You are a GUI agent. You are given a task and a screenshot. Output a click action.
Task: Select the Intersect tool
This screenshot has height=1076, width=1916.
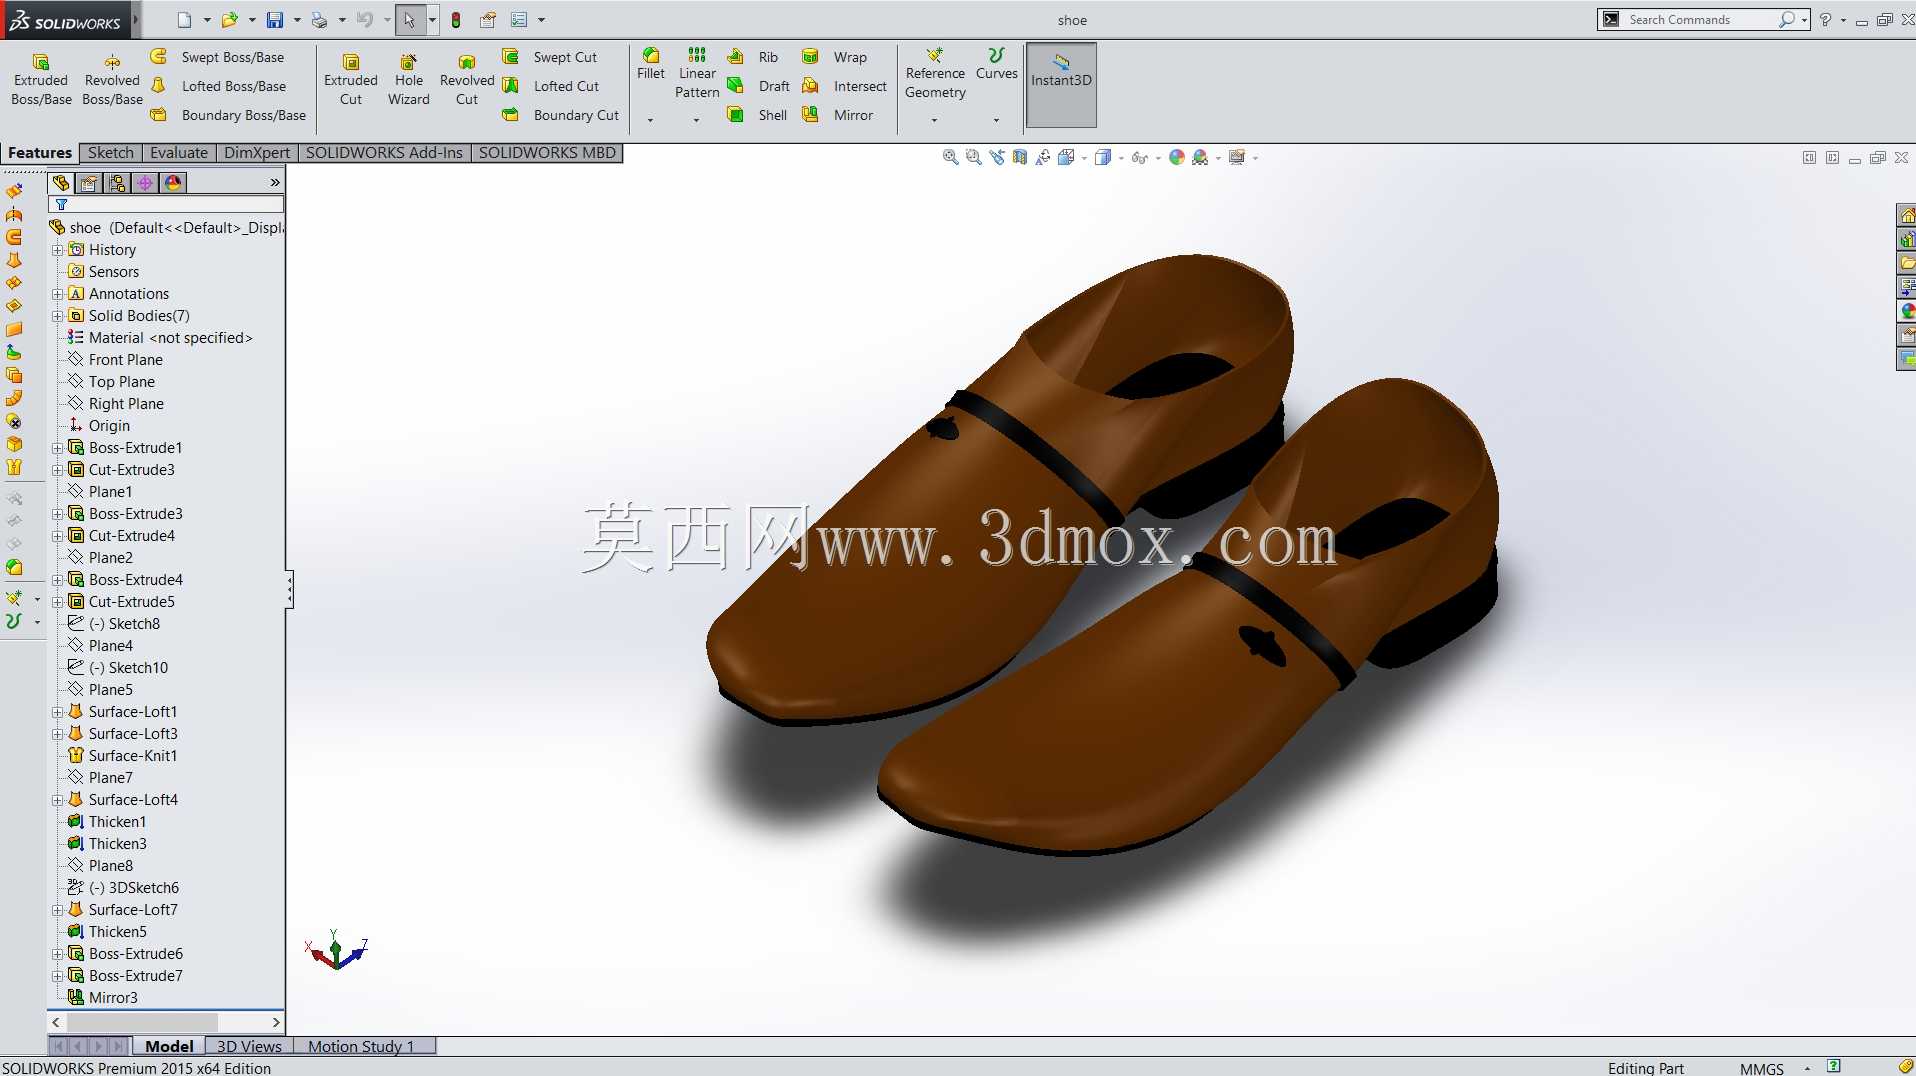pyautogui.click(x=845, y=86)
